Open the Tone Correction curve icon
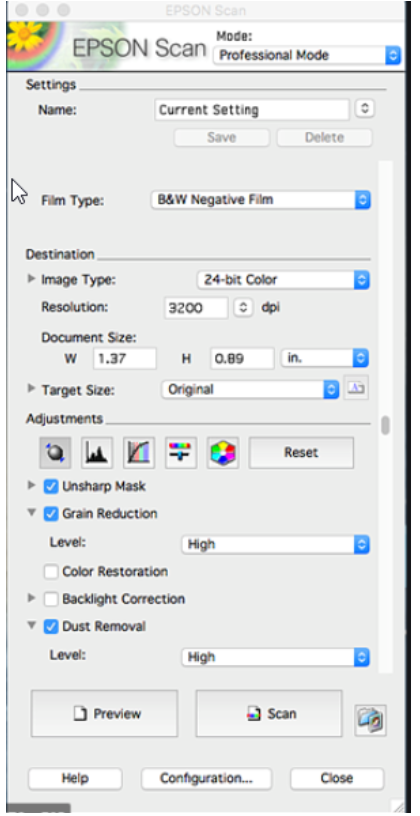This screenshot has width=420, height=816. [x=139, y=452]
